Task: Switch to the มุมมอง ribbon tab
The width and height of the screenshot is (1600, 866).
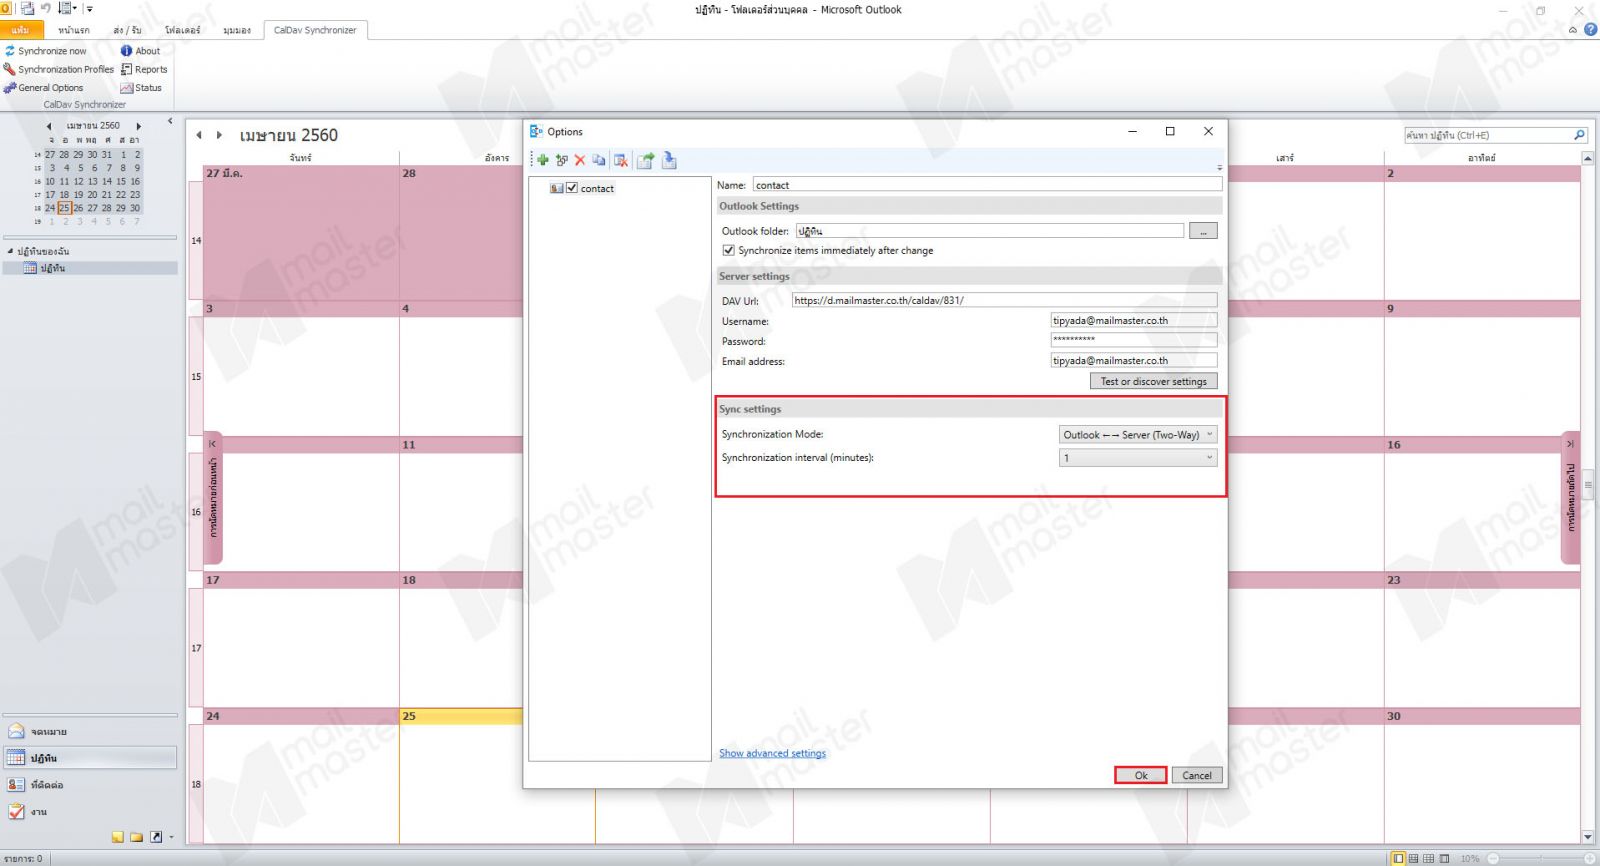Action: pyautogui.click(x=237, y=30)
